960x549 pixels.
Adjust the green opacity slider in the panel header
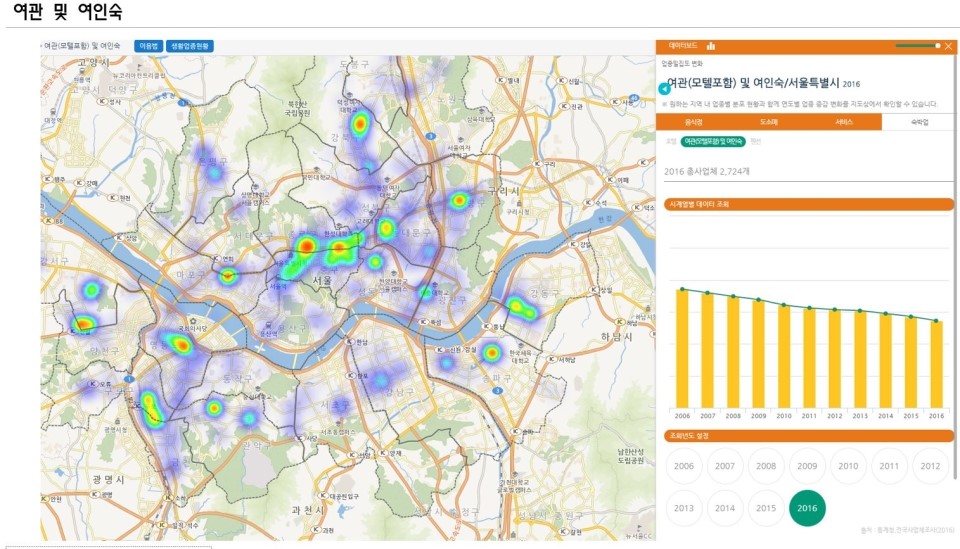[x=917, y=46]
